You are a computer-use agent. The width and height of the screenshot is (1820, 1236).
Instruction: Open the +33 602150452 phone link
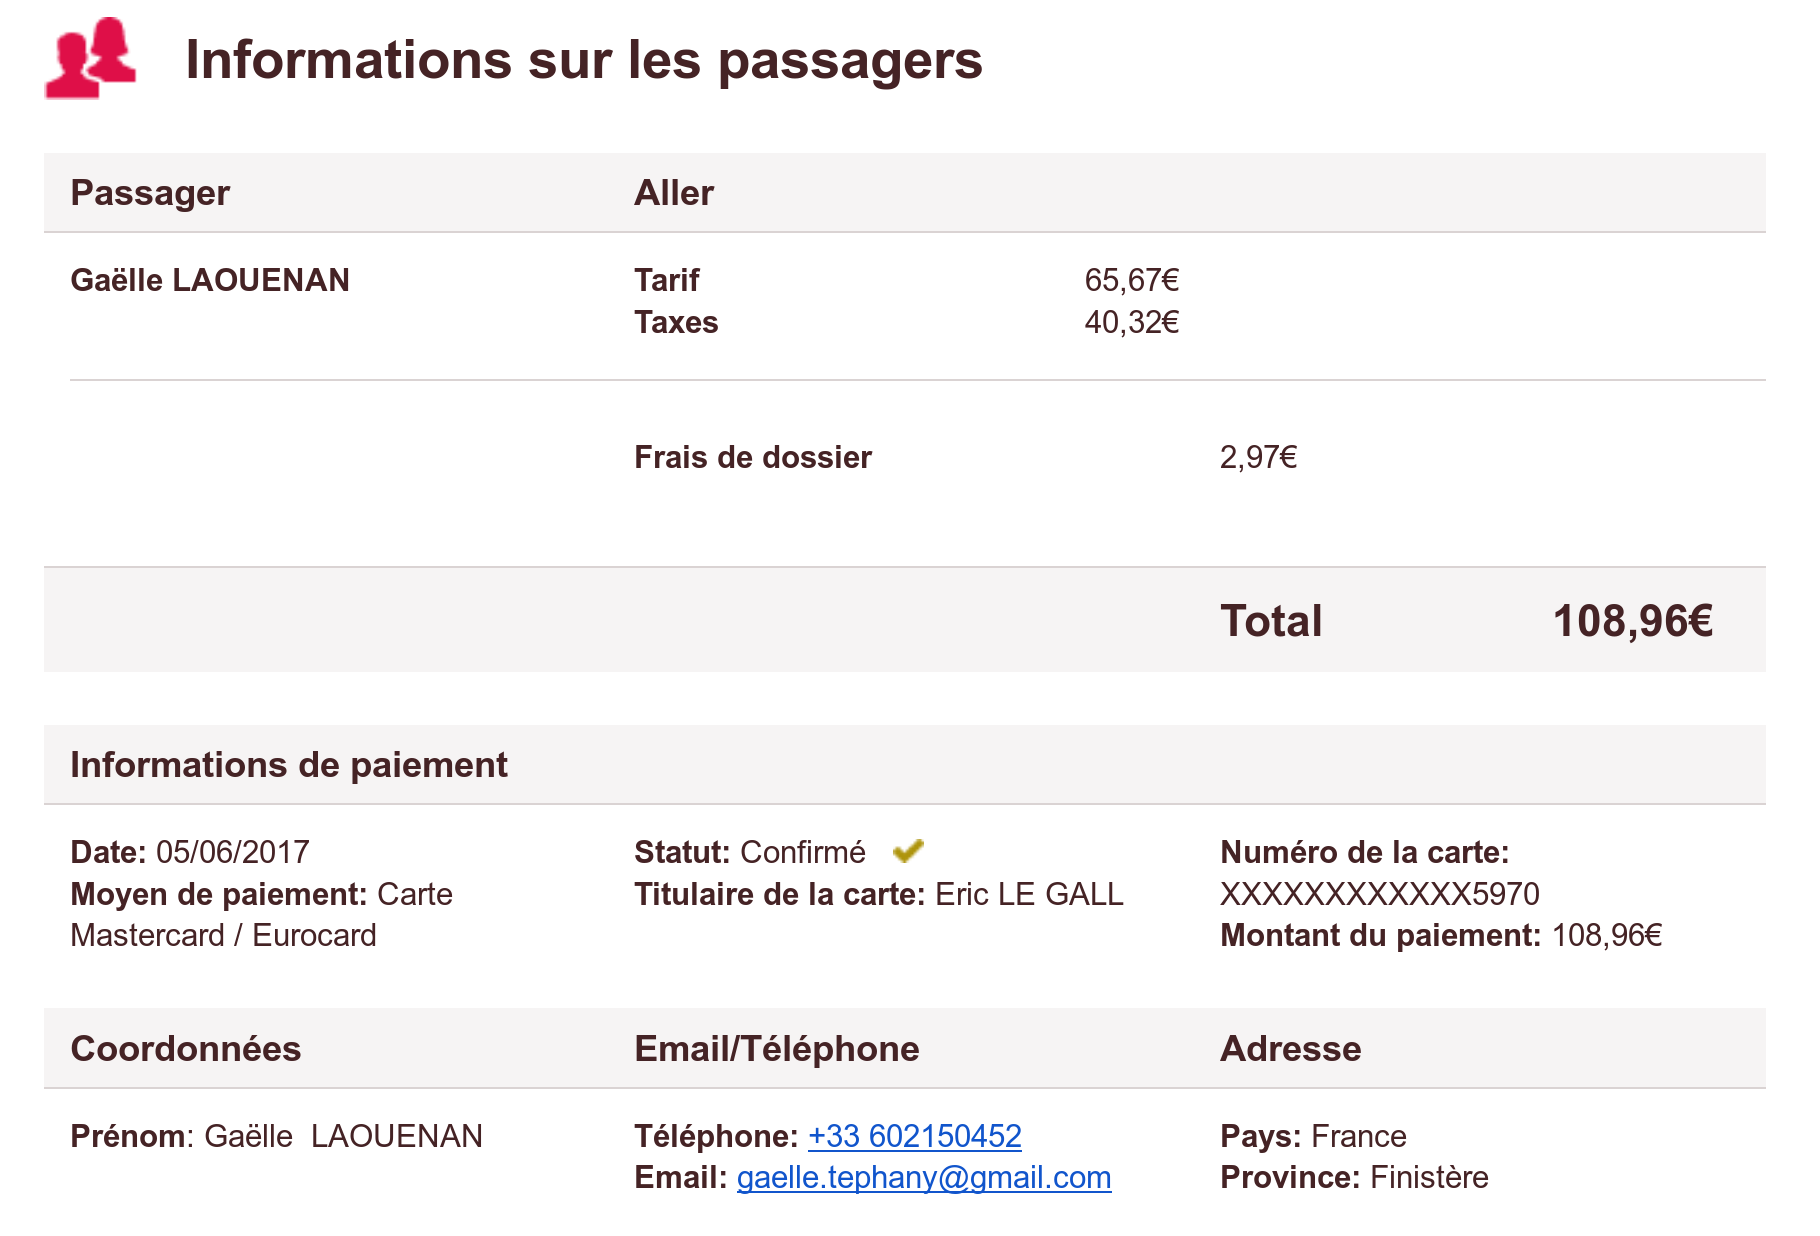coord(914,1136)
